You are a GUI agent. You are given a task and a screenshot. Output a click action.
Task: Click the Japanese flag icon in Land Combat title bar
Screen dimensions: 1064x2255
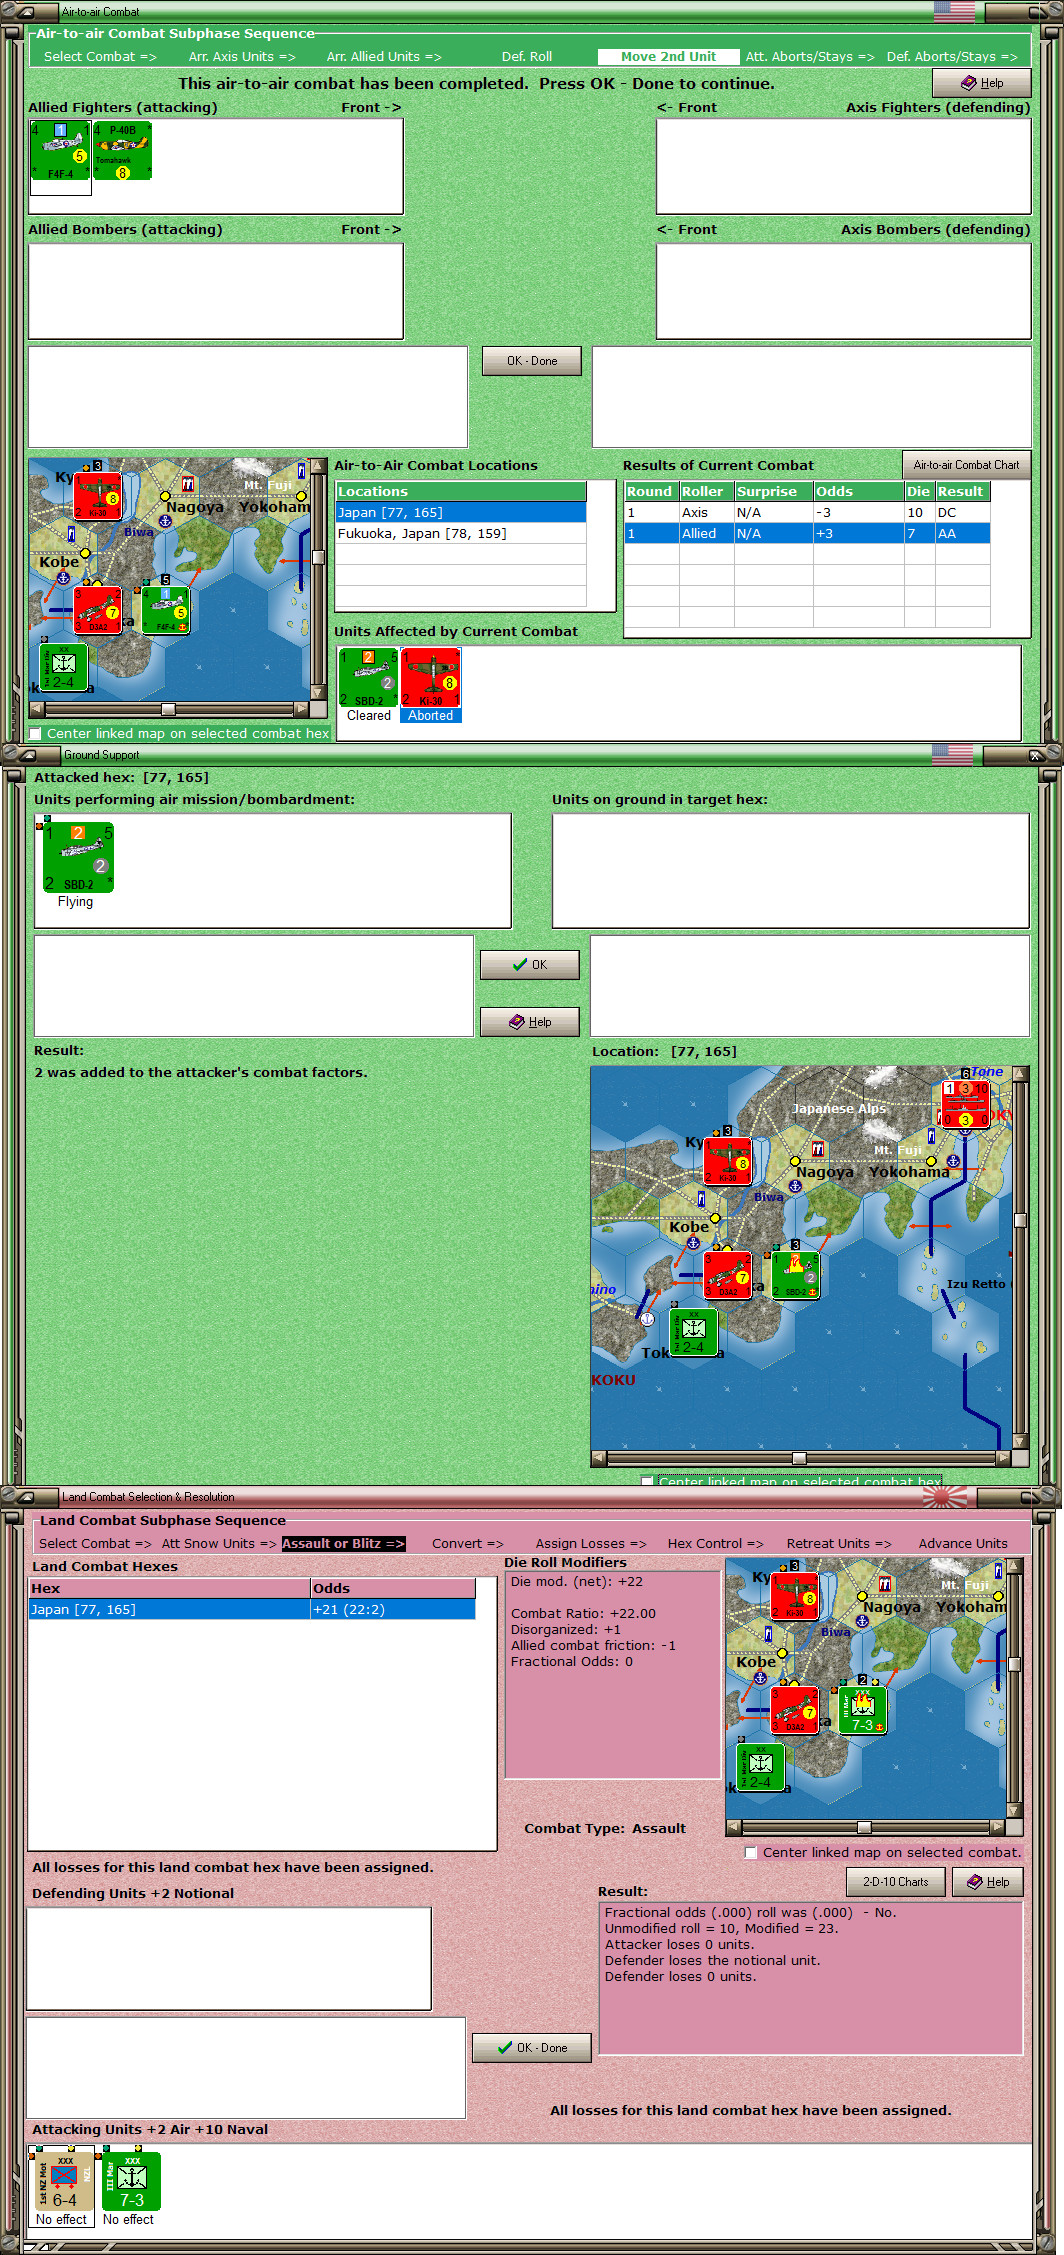click(945, 1496)
